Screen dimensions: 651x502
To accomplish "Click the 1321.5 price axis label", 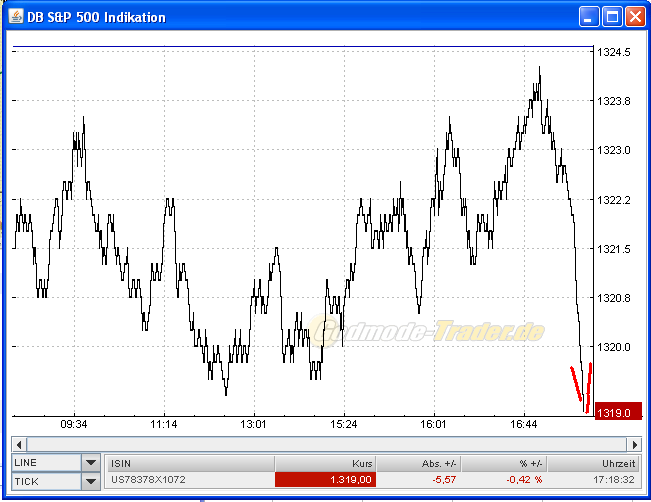I will [613, 249].
